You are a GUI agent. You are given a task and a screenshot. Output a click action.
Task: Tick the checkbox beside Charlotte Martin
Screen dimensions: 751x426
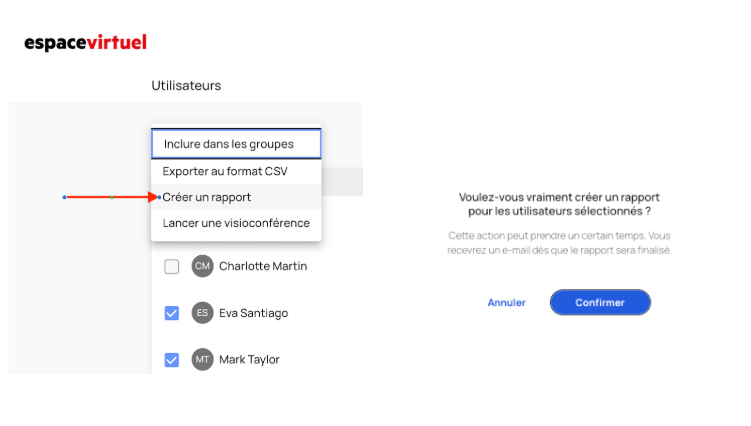pyautogui.click(x=172, y=266)
